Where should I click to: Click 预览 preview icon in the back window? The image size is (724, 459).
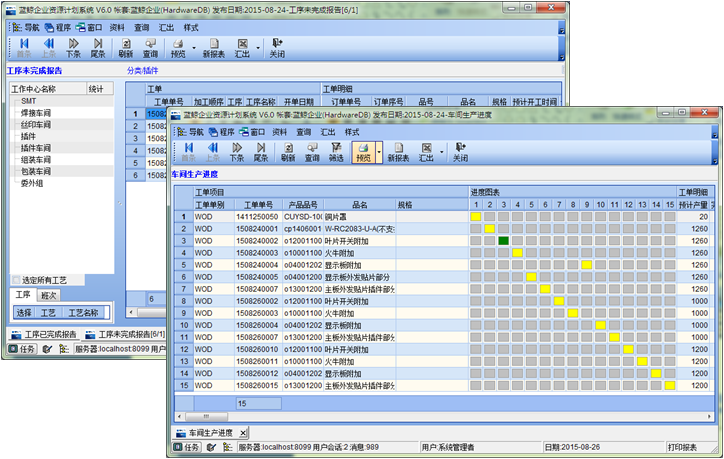click(178, 48)
